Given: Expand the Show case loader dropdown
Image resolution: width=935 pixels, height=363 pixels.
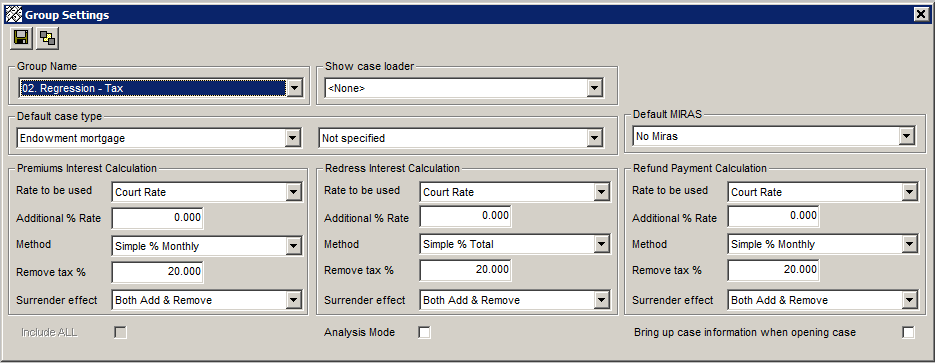Looking at the screenshot, I should pos(595,88).
